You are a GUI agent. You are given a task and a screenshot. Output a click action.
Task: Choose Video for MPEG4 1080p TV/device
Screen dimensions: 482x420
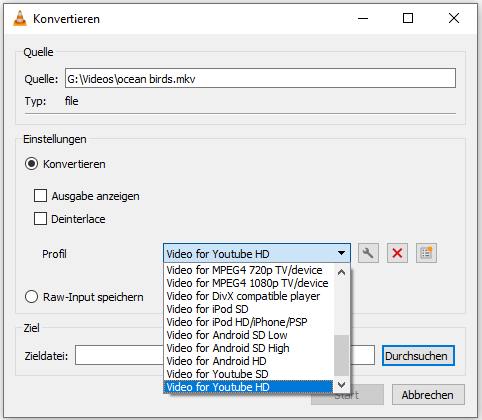[x=248, y=283]
